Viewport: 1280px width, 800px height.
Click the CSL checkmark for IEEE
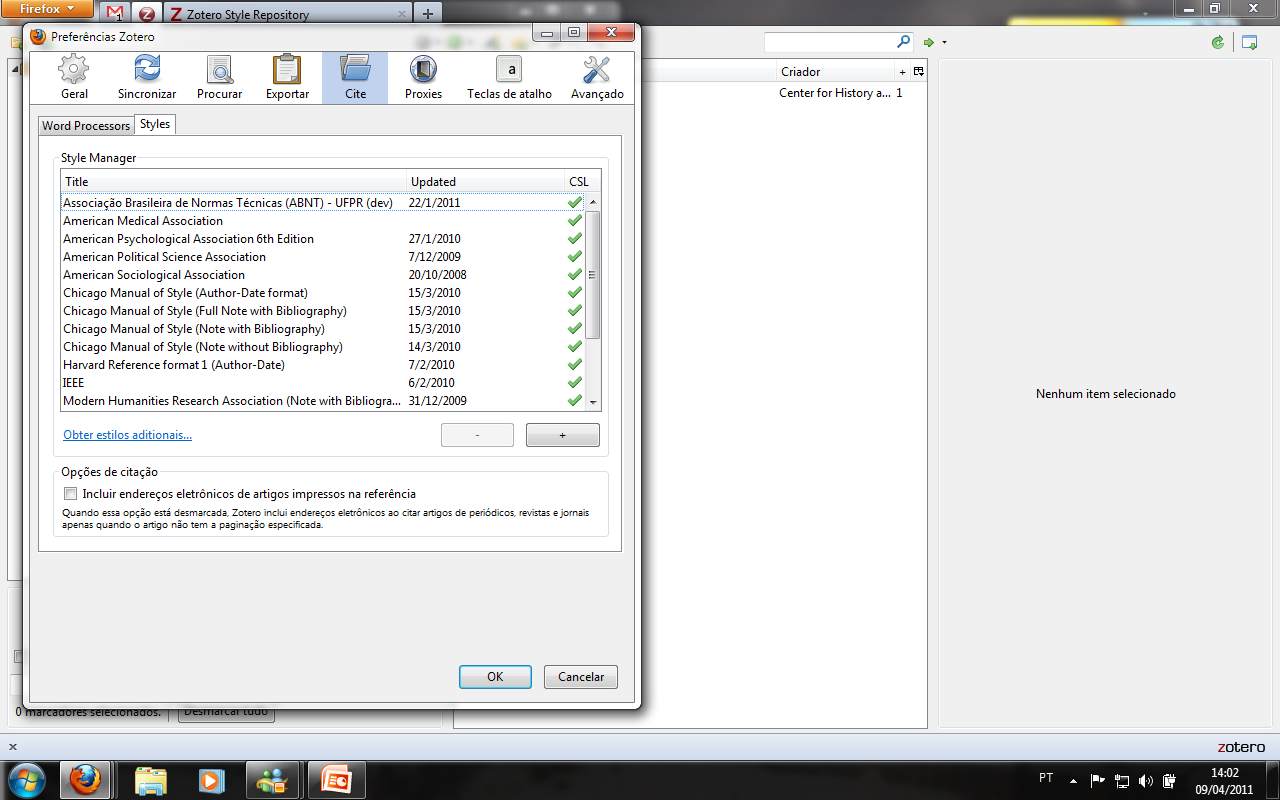click(575, 383)
